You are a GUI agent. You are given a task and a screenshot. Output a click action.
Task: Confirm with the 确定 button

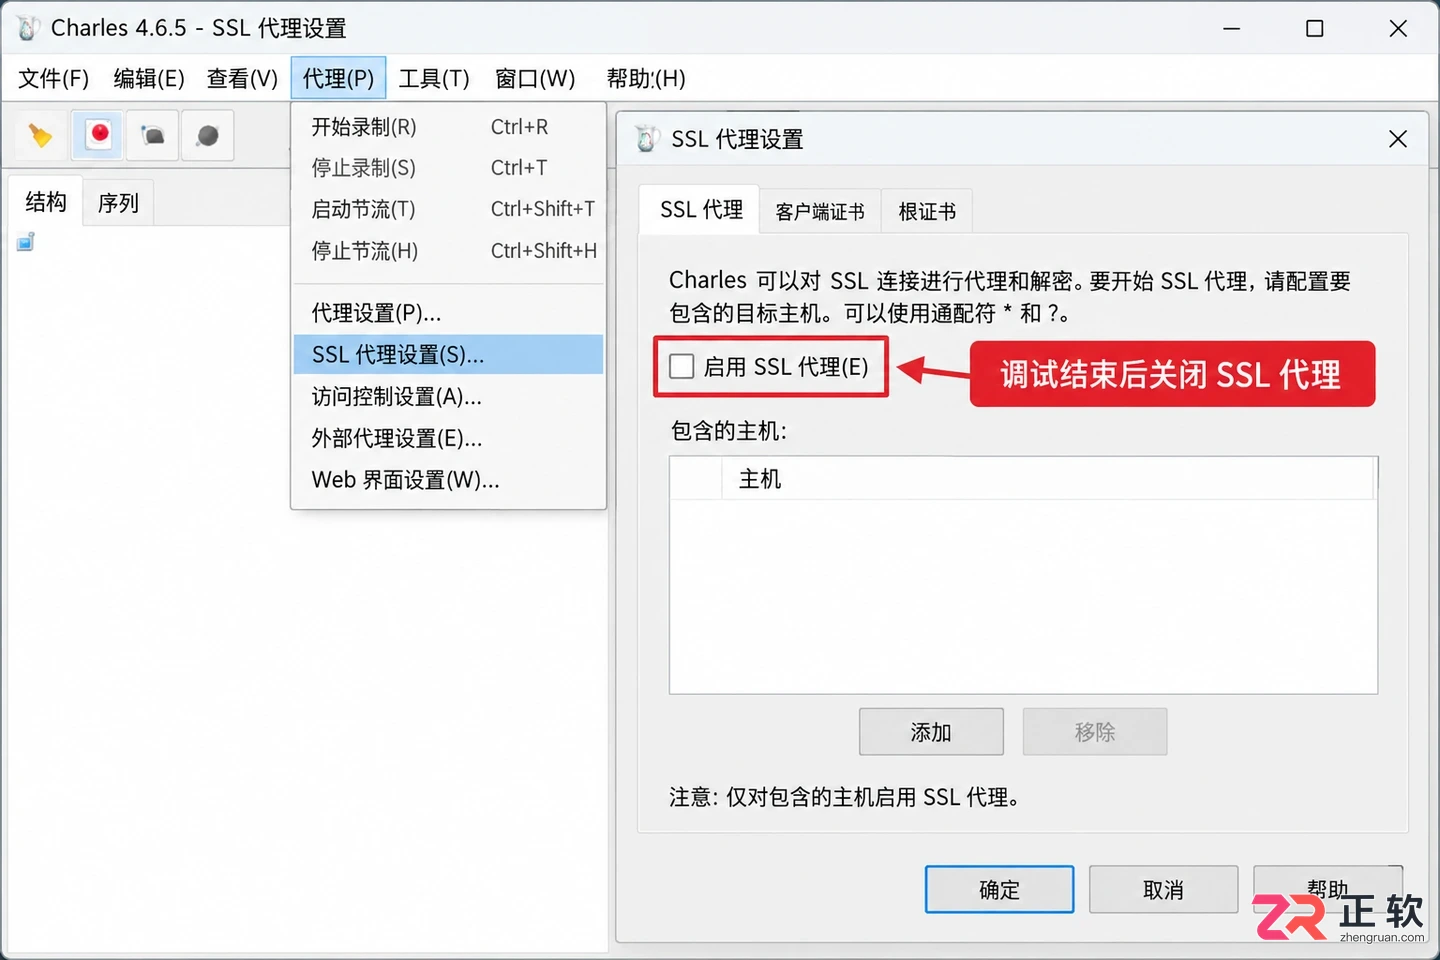coord(1000,890)
